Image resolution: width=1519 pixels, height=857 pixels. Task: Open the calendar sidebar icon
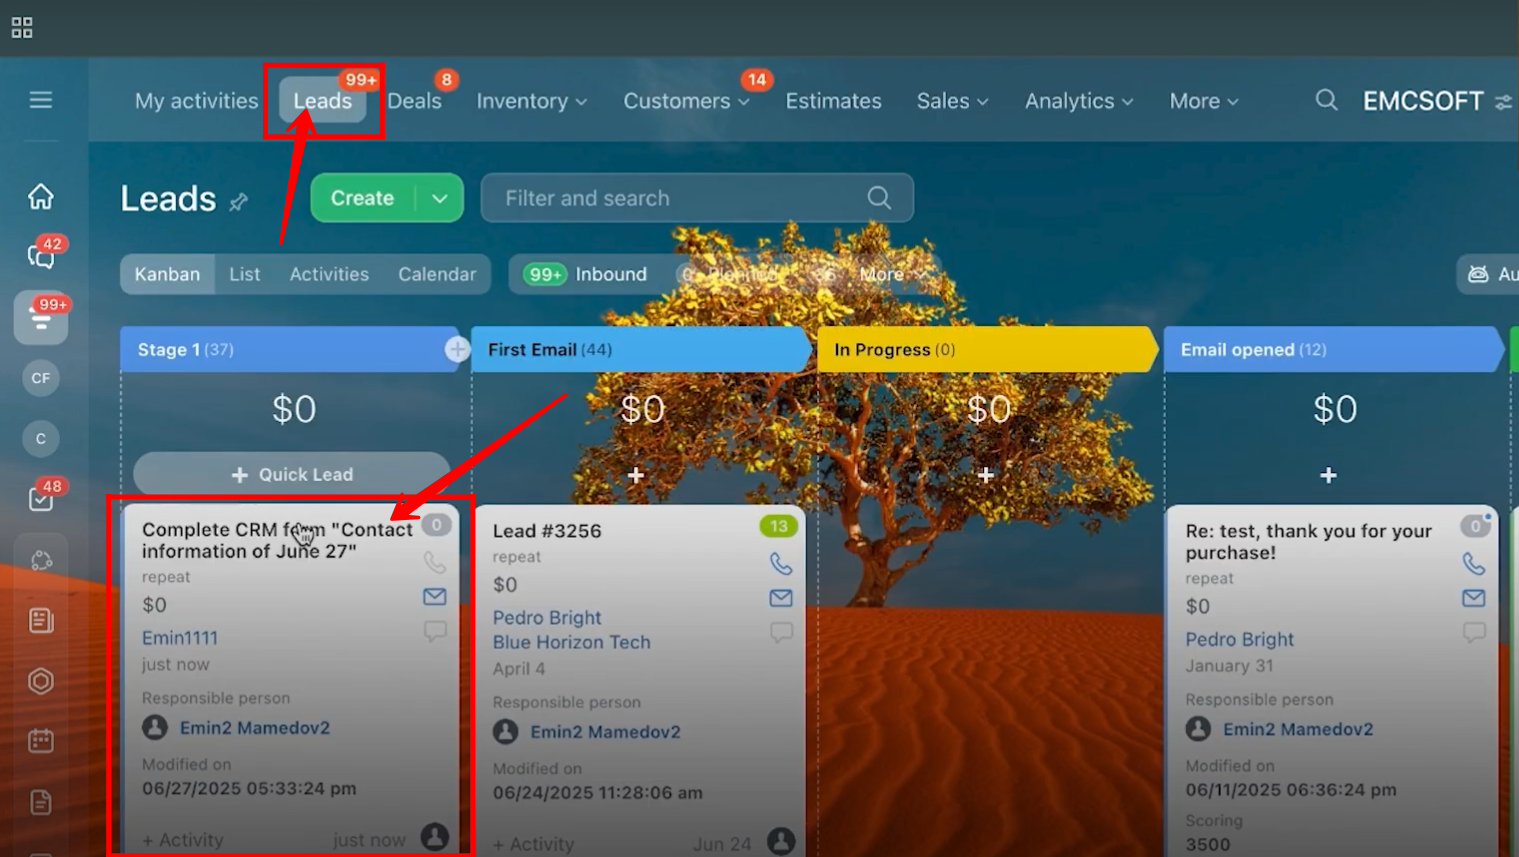(41, 741)
